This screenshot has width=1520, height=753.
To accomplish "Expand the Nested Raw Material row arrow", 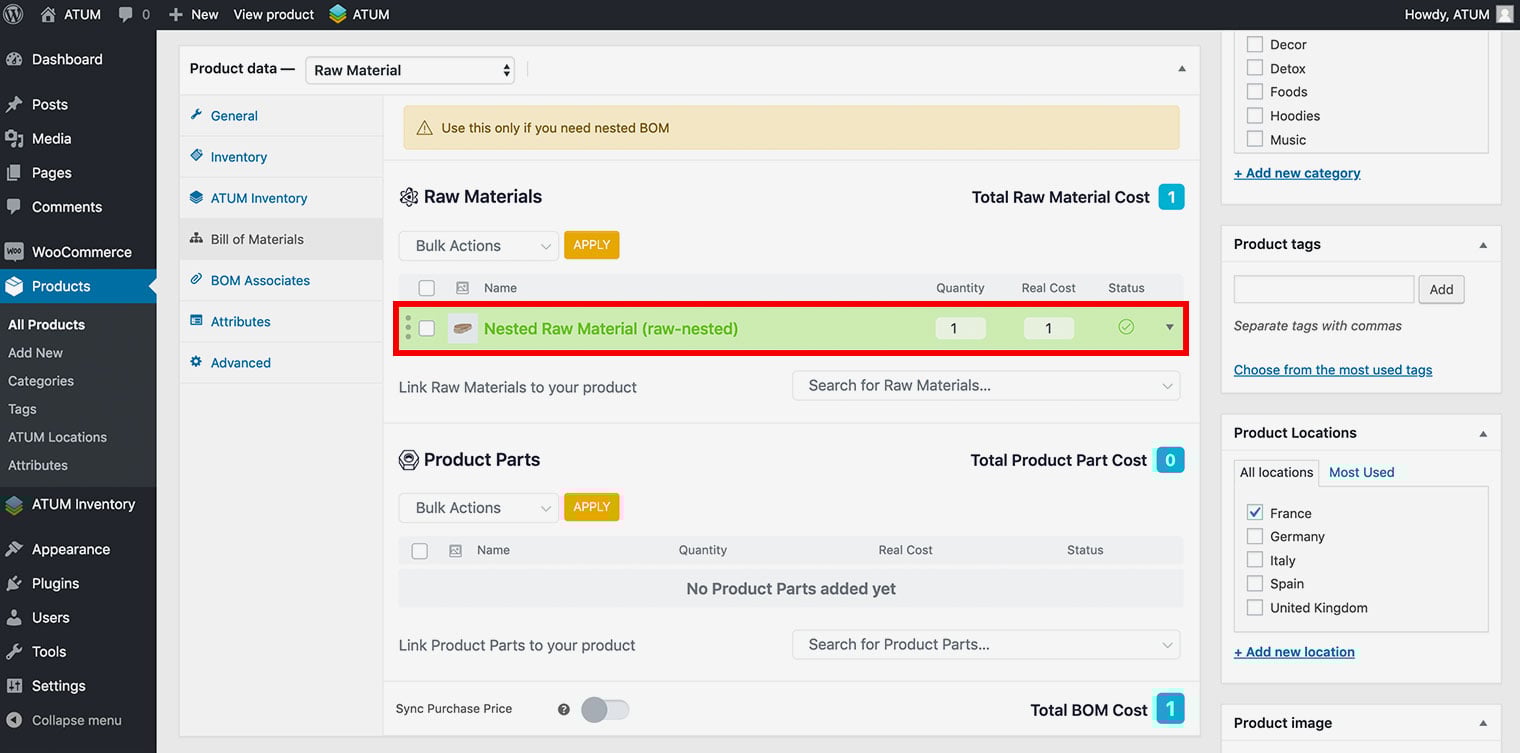I will [1169, 327].
